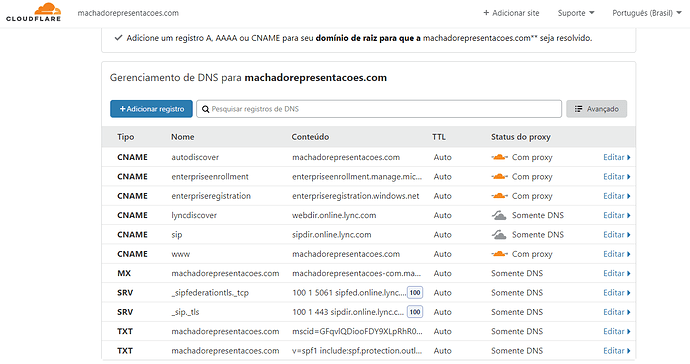Open the Avançado options button

coord(596,109)
